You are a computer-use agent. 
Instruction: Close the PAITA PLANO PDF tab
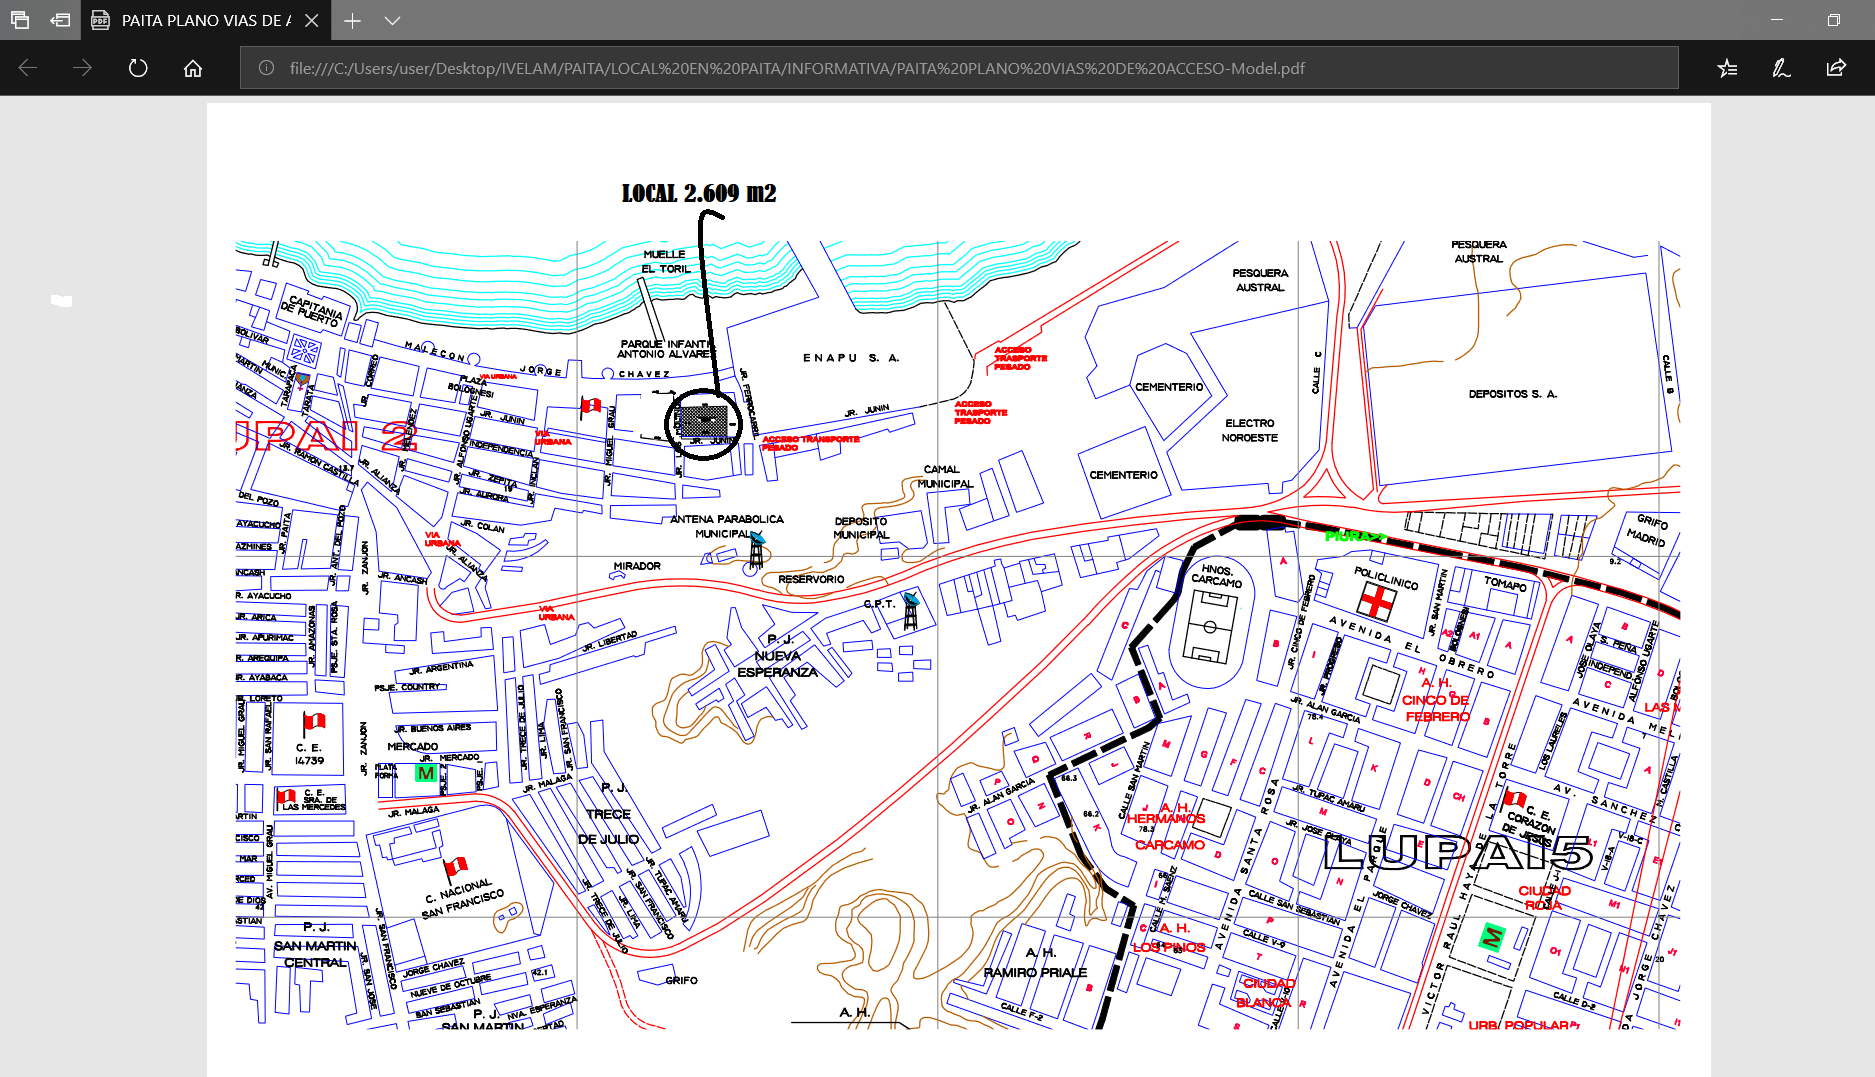(x=312, y=20)
